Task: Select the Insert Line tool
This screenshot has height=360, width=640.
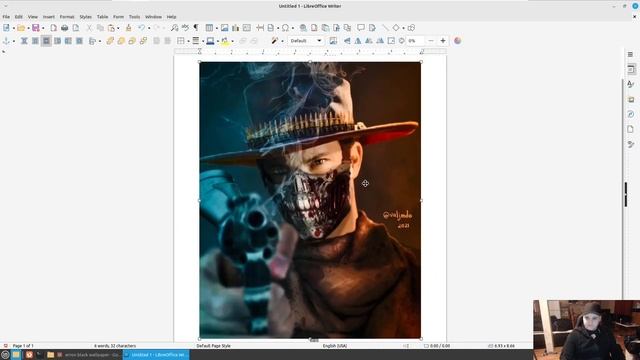Action: tap(385, 28)
